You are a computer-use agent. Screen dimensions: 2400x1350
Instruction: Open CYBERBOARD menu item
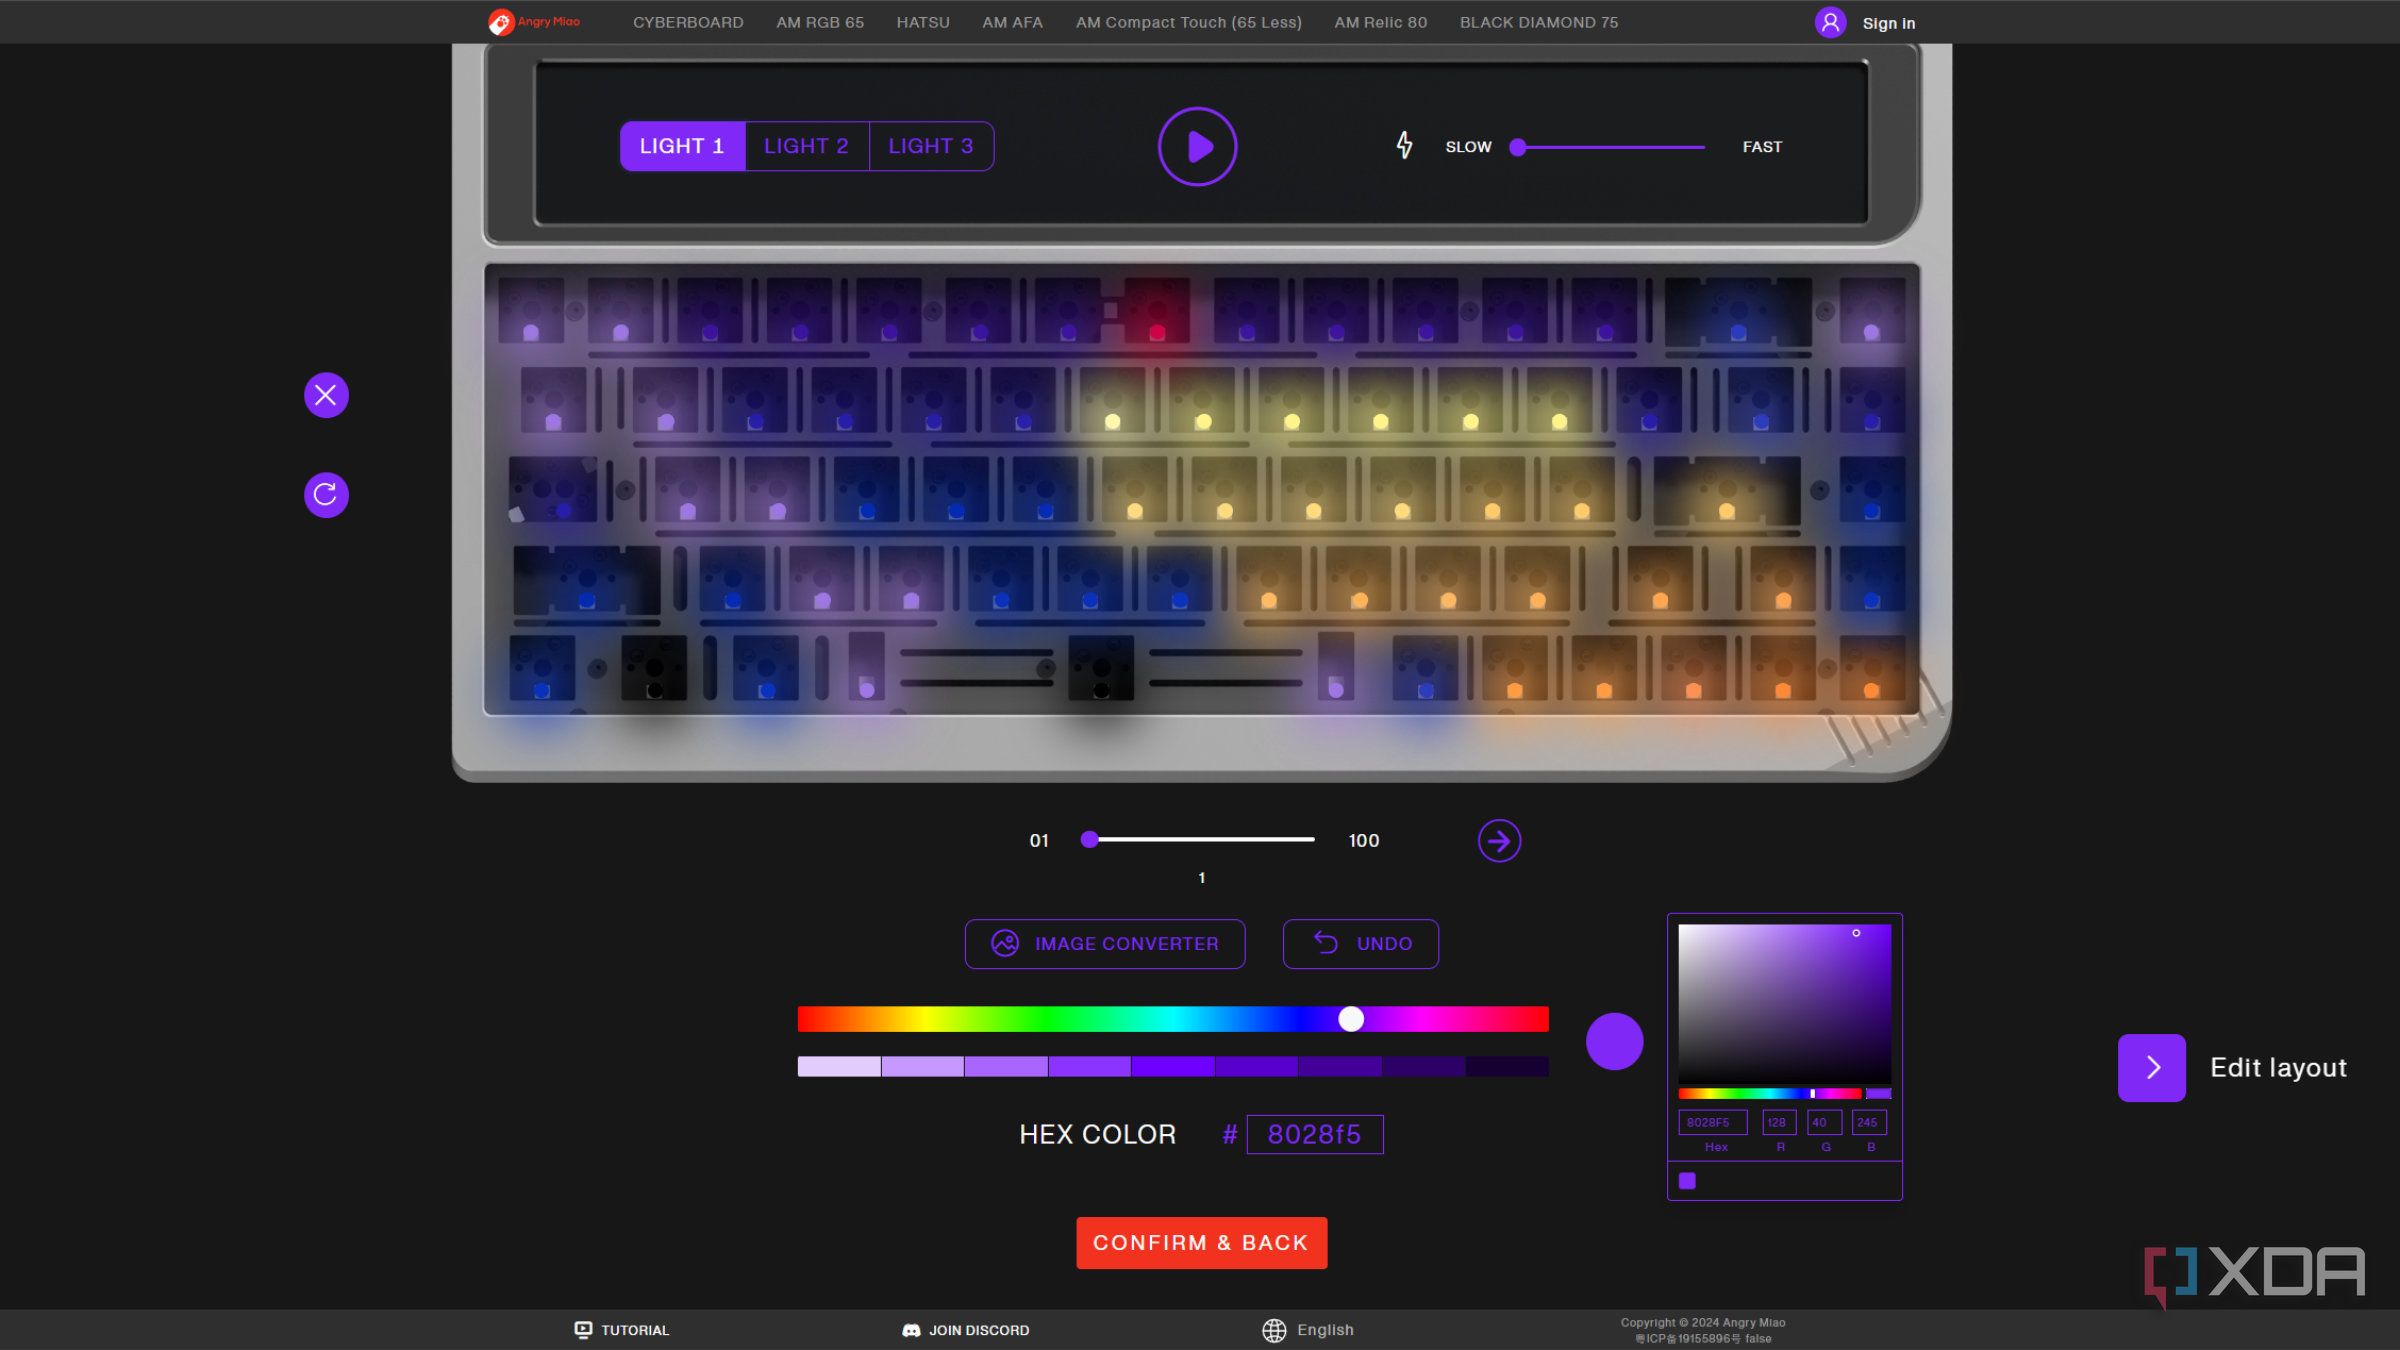tap(688, 22)
